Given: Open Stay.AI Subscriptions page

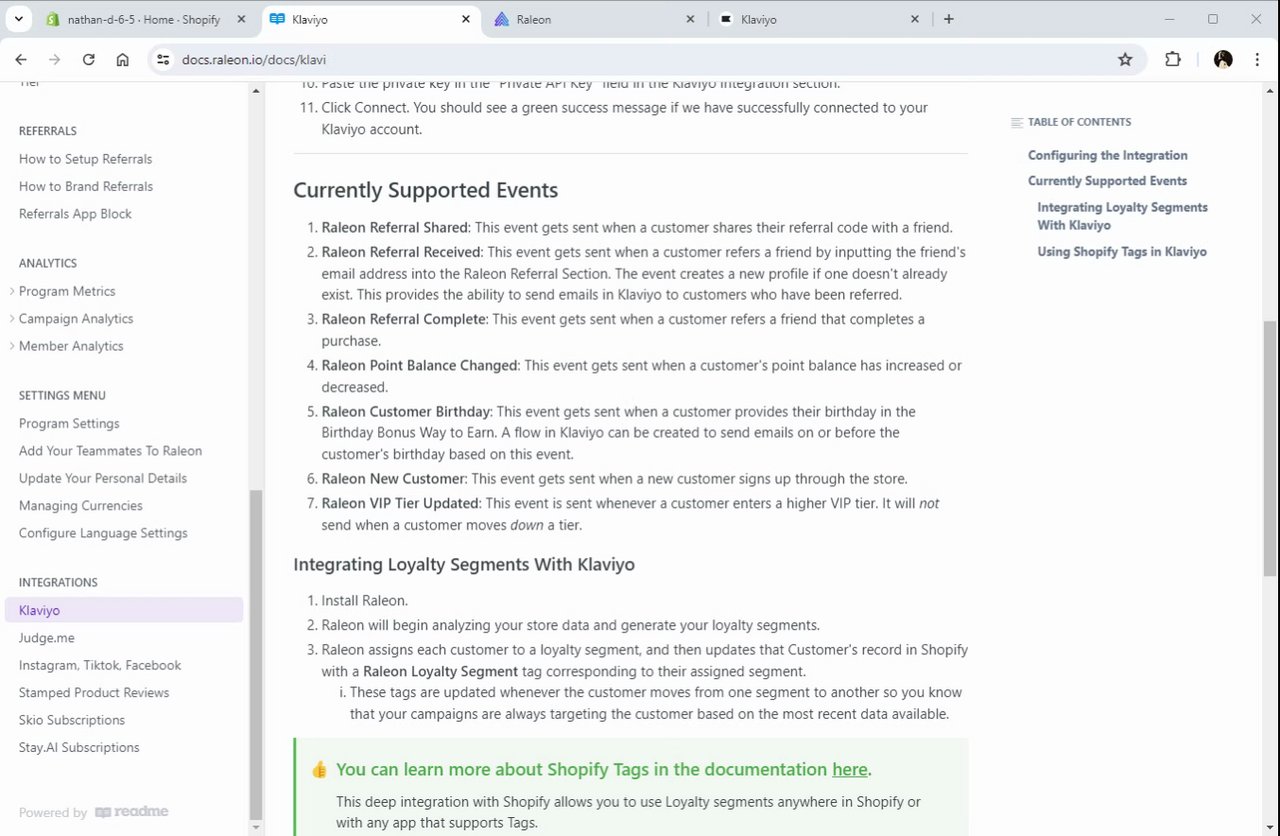Looking at the screenshot, I should pos(79,748).
